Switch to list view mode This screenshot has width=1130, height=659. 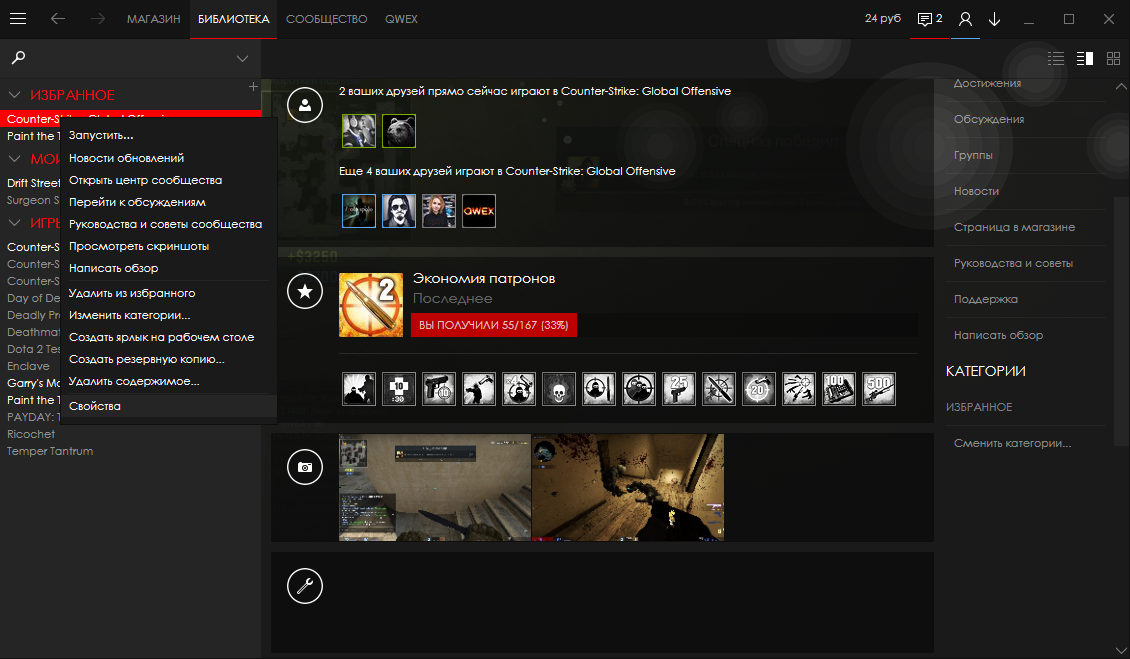[x=1056, y=58]
